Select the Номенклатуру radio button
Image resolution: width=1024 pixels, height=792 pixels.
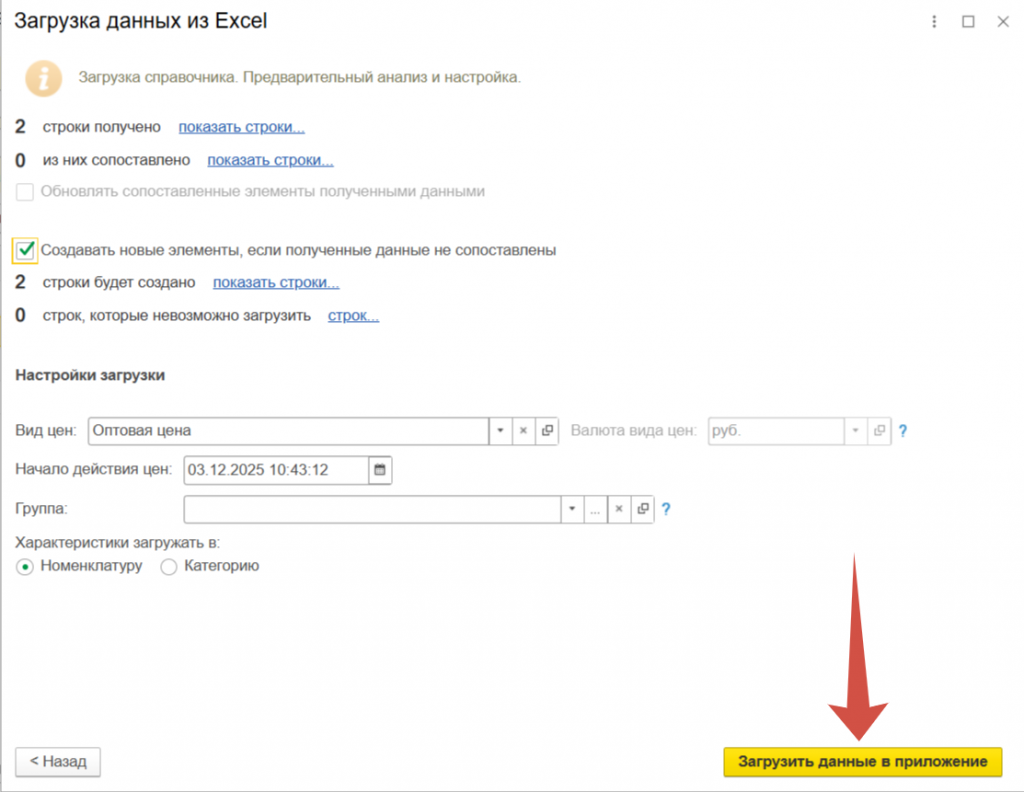tap(25, 567)
